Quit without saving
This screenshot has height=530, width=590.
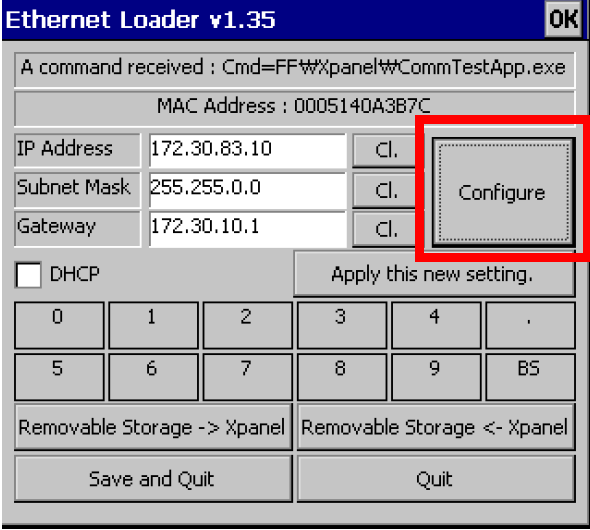[436, 478]
